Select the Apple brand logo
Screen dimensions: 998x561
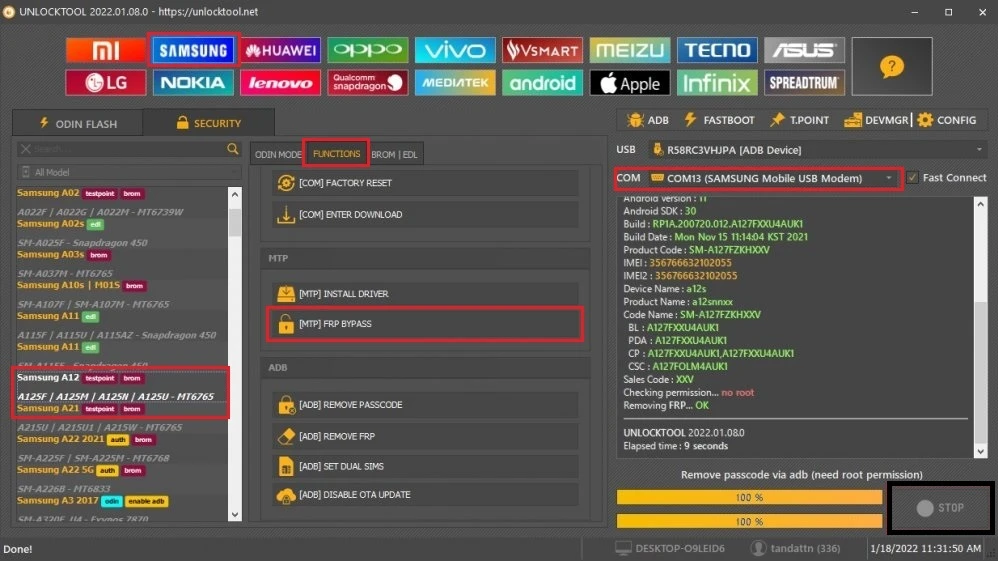[x=629, y=83]
